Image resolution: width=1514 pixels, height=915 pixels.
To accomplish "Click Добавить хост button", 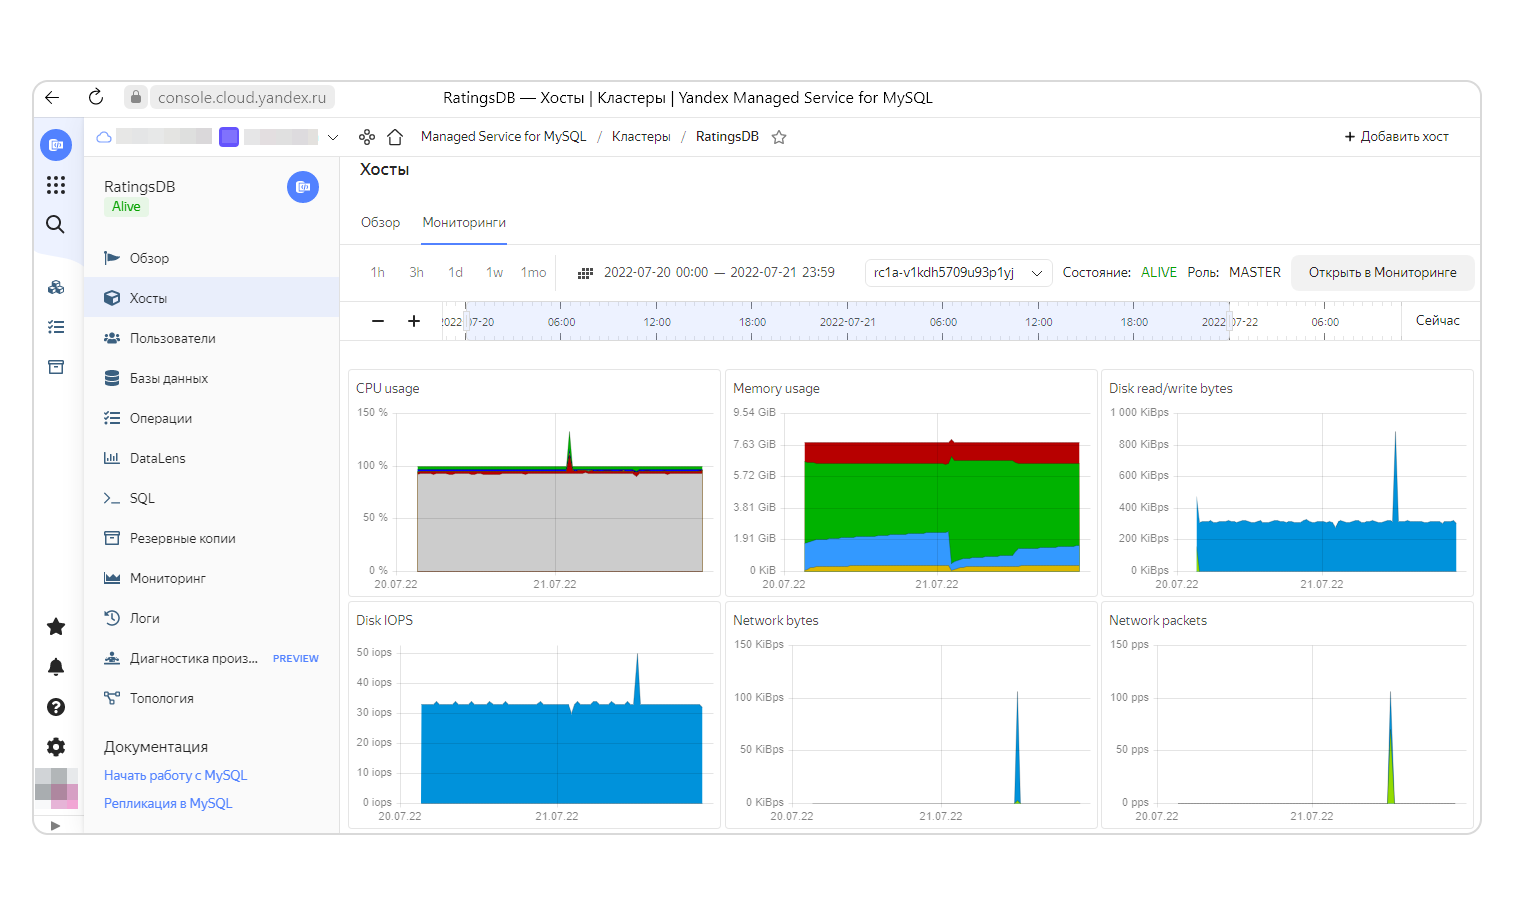I will coord(1396,137).
